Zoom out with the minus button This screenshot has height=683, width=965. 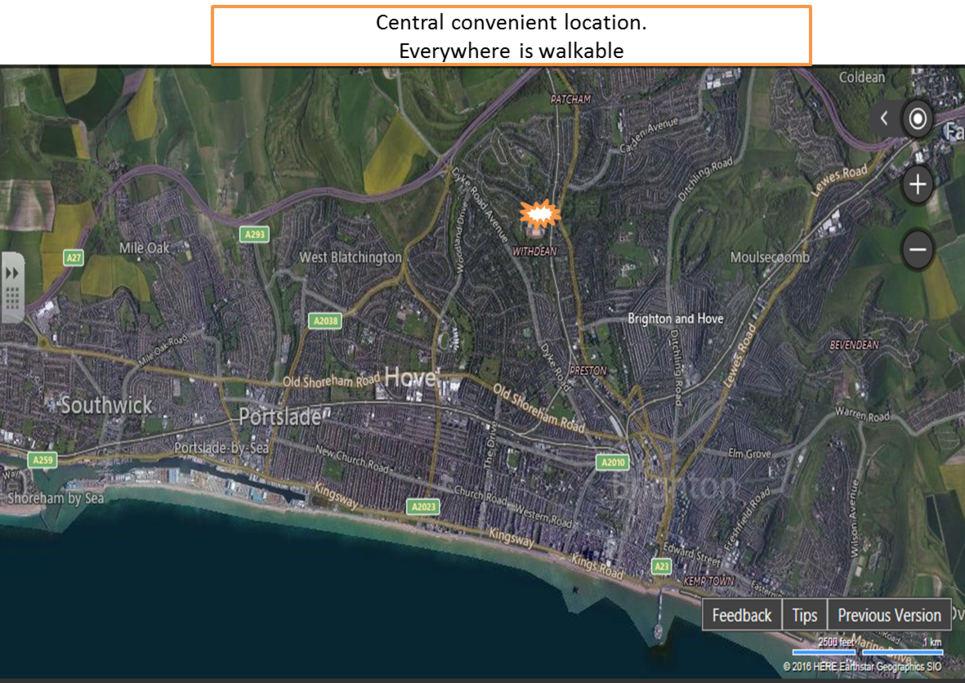click(918, 249)
